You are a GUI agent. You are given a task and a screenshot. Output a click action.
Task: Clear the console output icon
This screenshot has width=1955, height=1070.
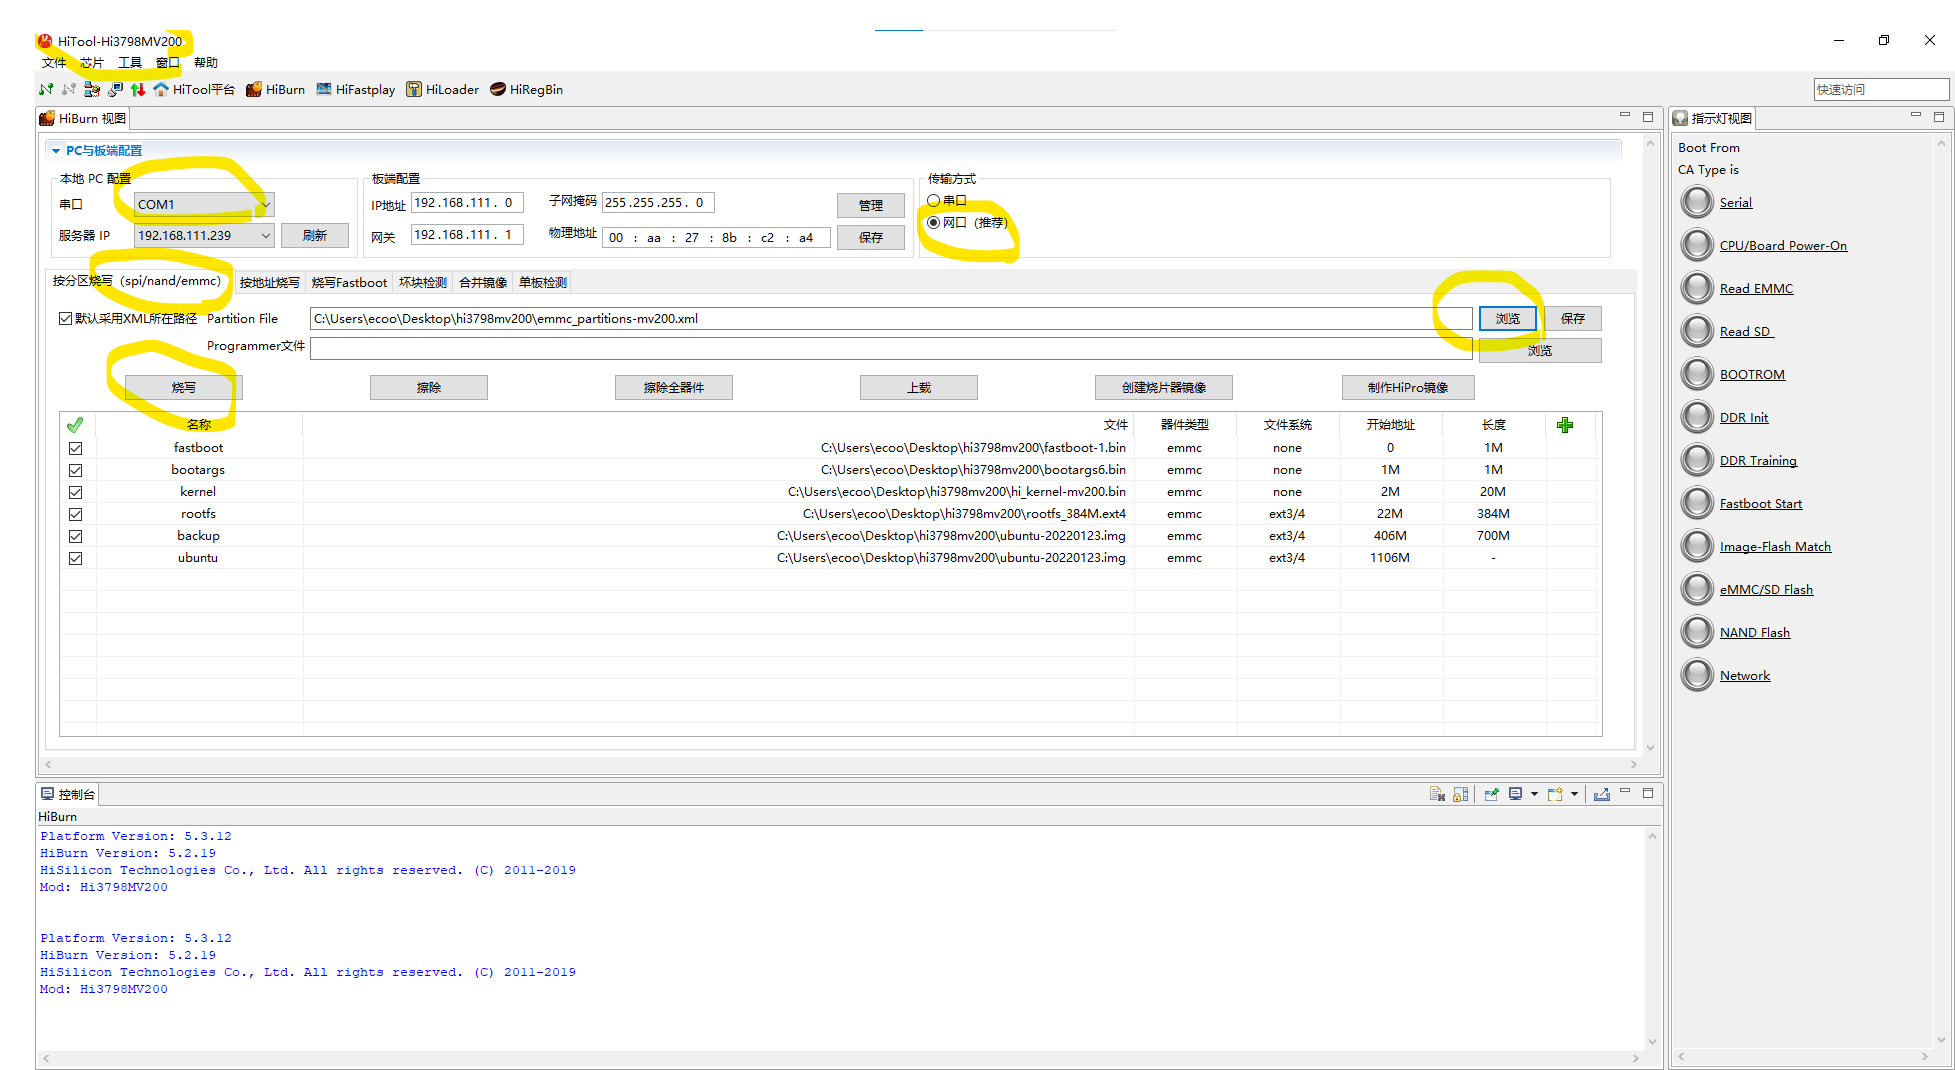(1437, 794)
